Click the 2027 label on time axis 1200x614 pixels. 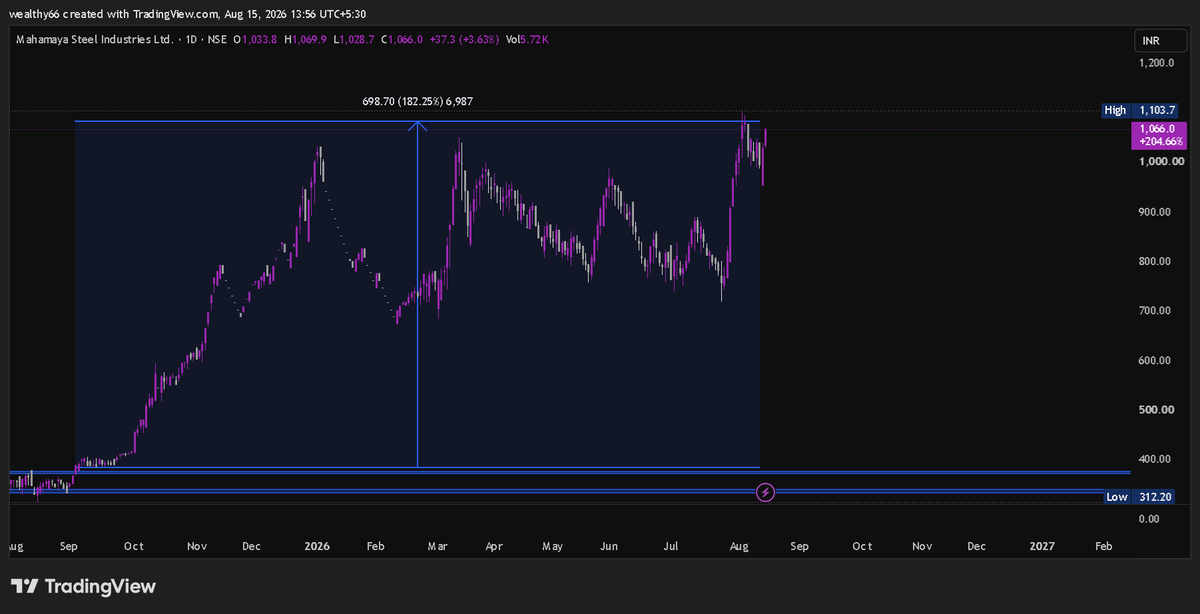click(1042, 546)
